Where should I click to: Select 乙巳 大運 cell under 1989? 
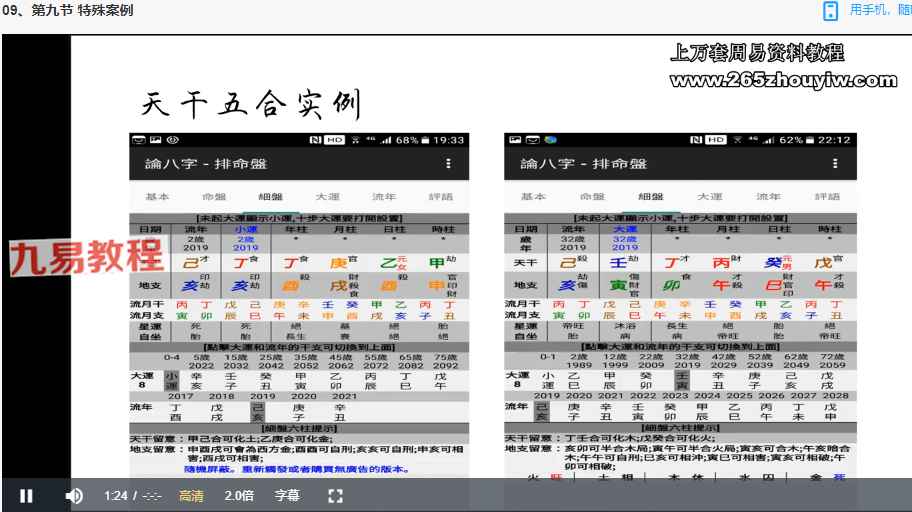point(573,381)
